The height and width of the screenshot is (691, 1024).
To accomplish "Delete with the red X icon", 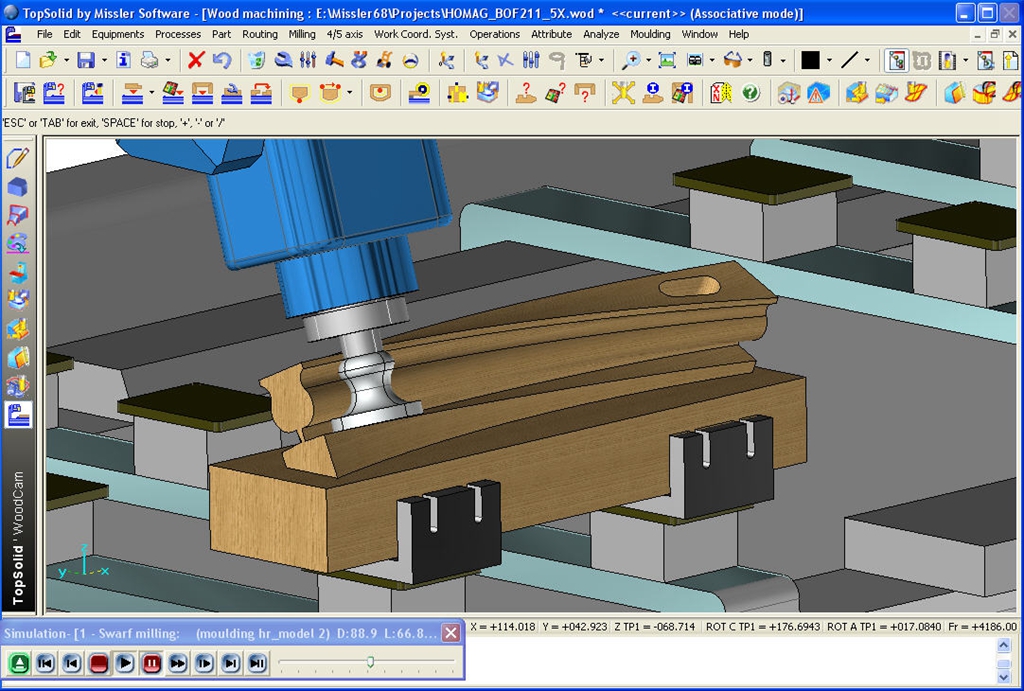I will [195, 61].
